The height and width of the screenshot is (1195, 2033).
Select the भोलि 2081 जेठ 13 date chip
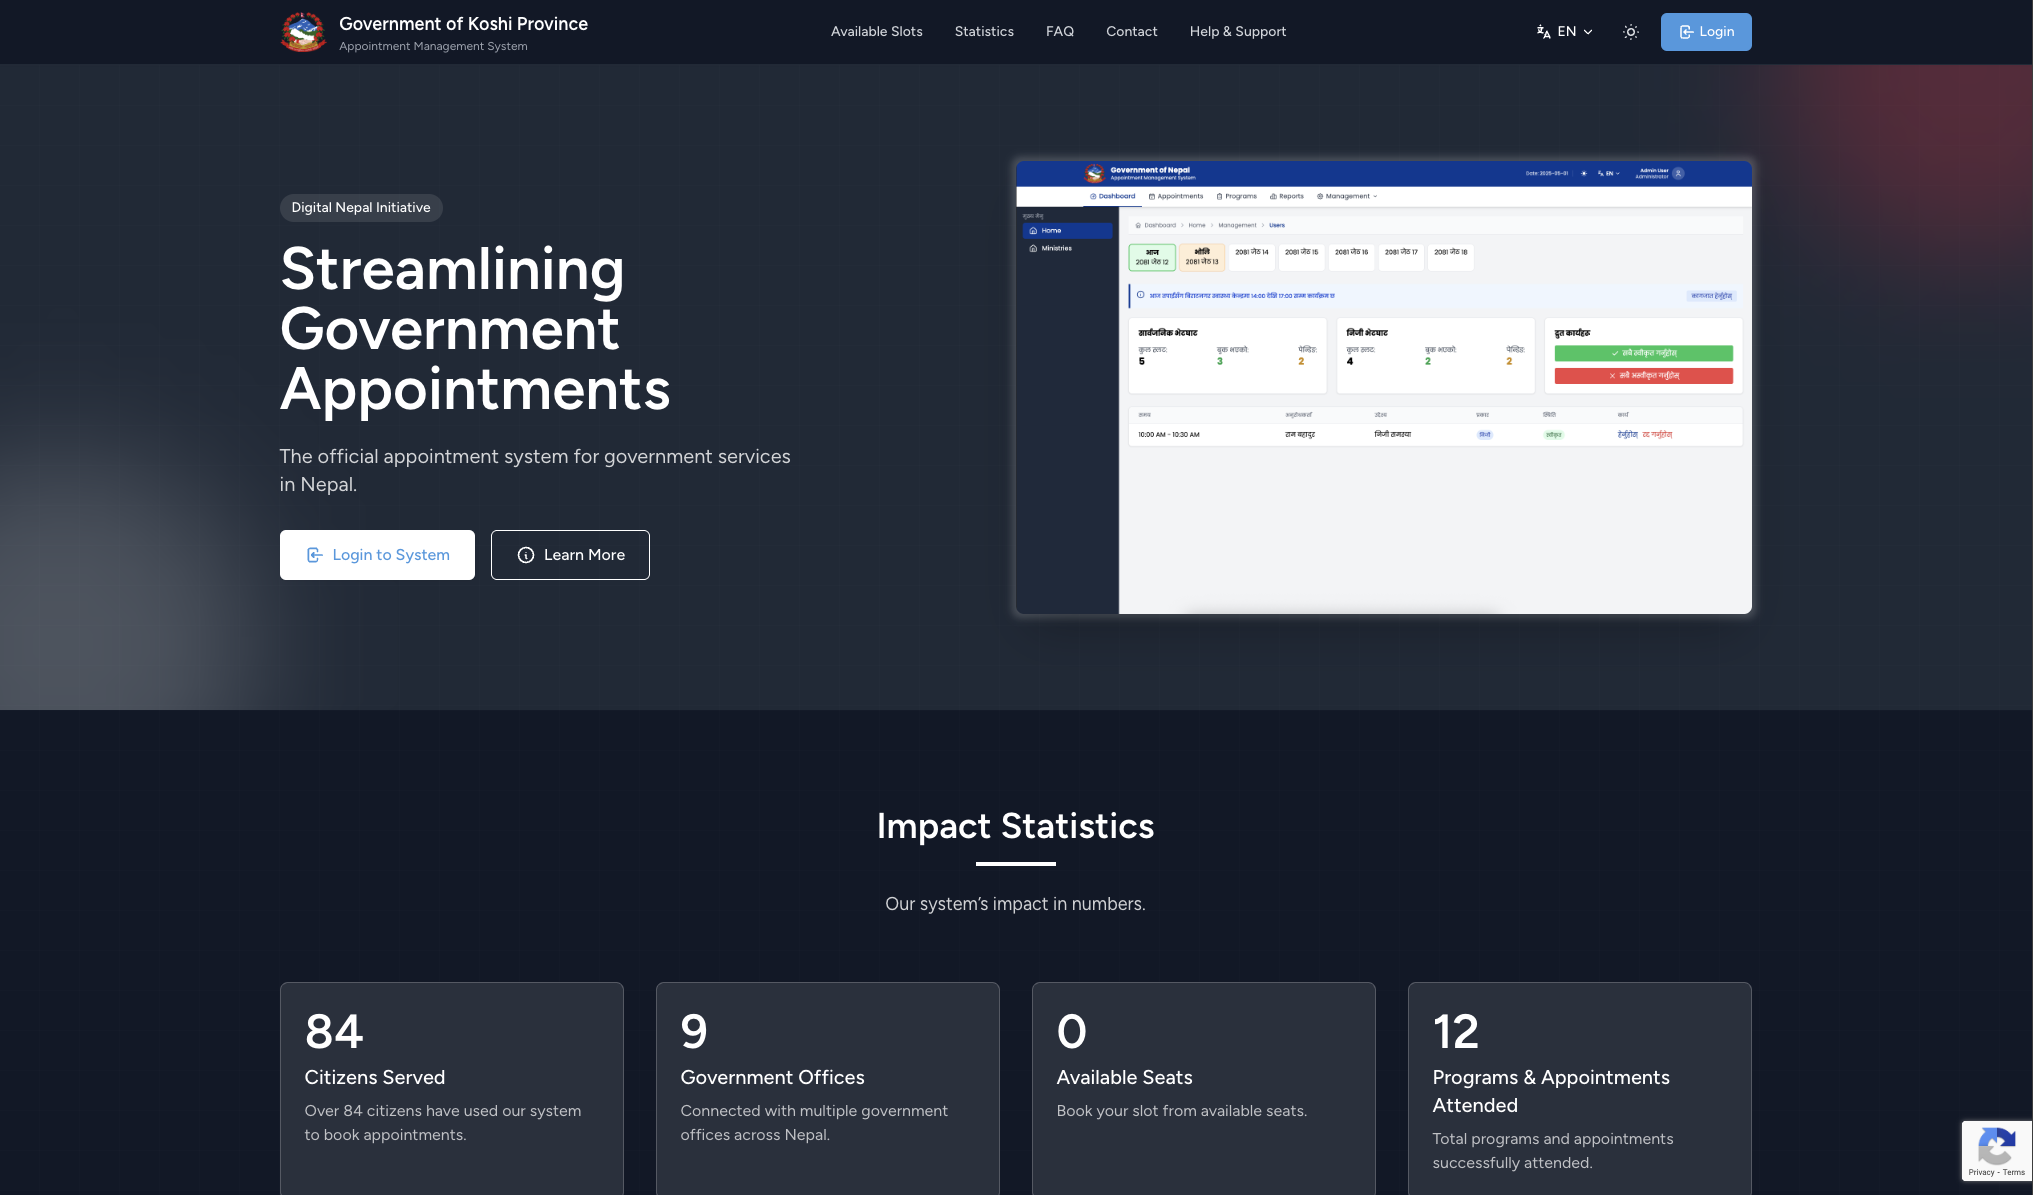(x=1202, y=257)
